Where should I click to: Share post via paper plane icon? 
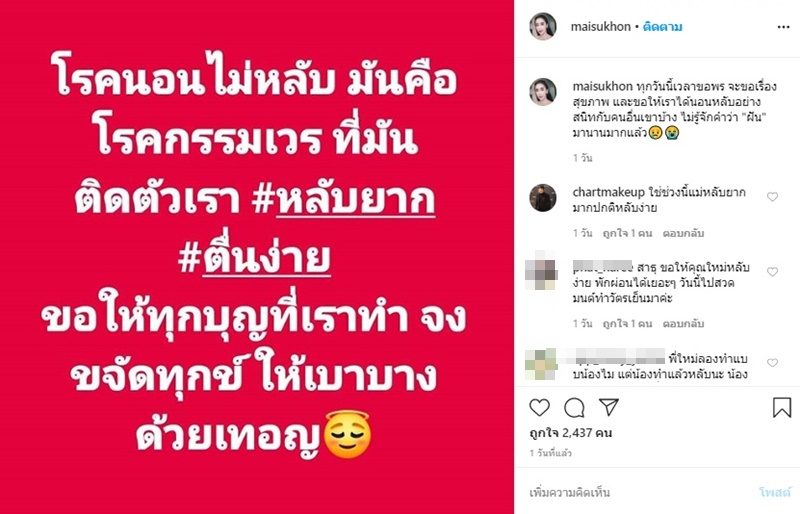point(609,407)
